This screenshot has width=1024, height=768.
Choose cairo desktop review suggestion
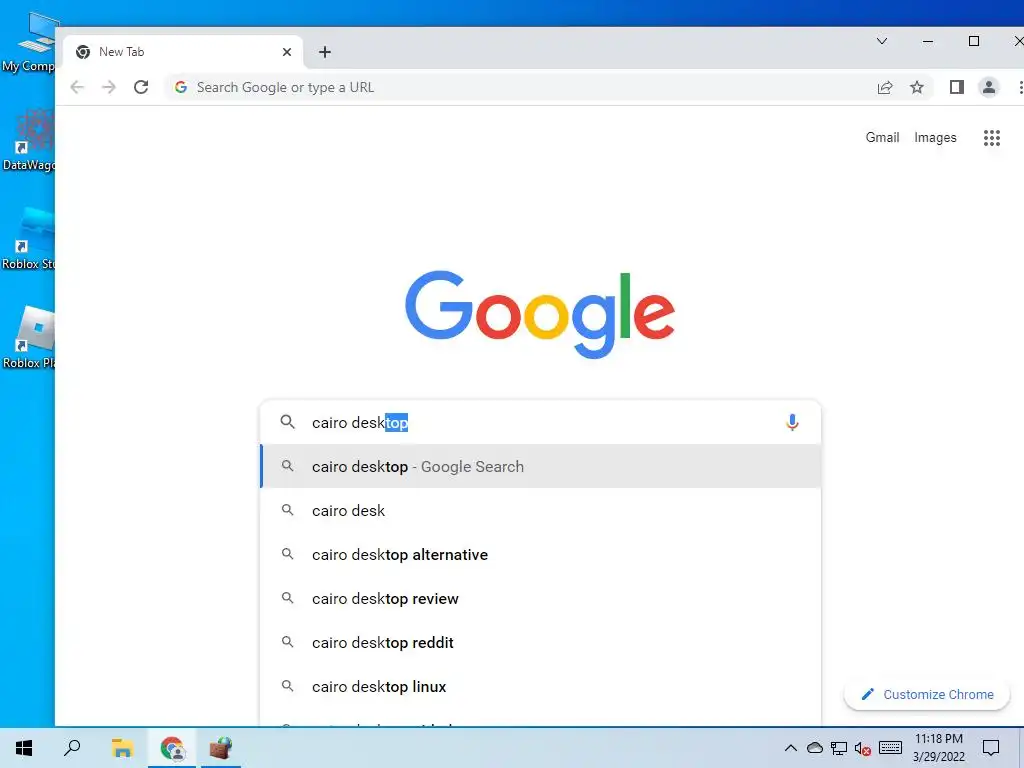pos(541,598)
